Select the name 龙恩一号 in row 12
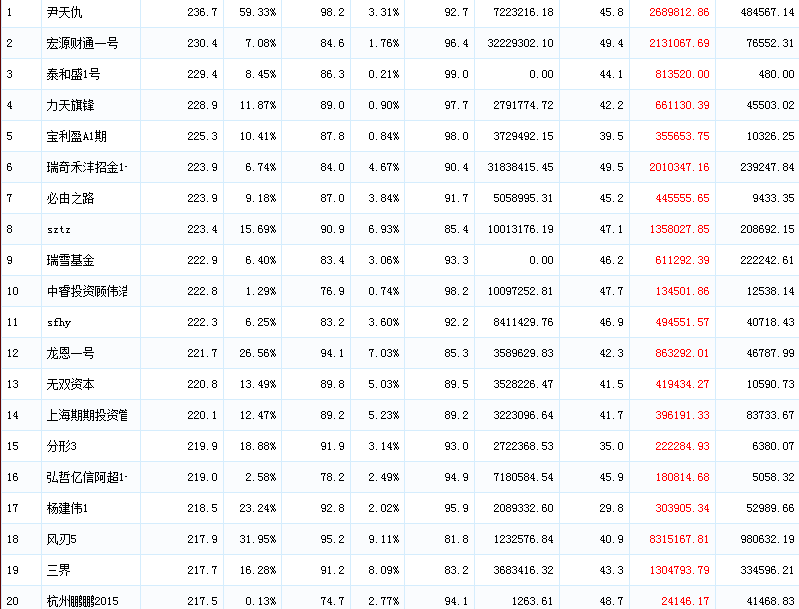The image size is (799, 609). 70,353
